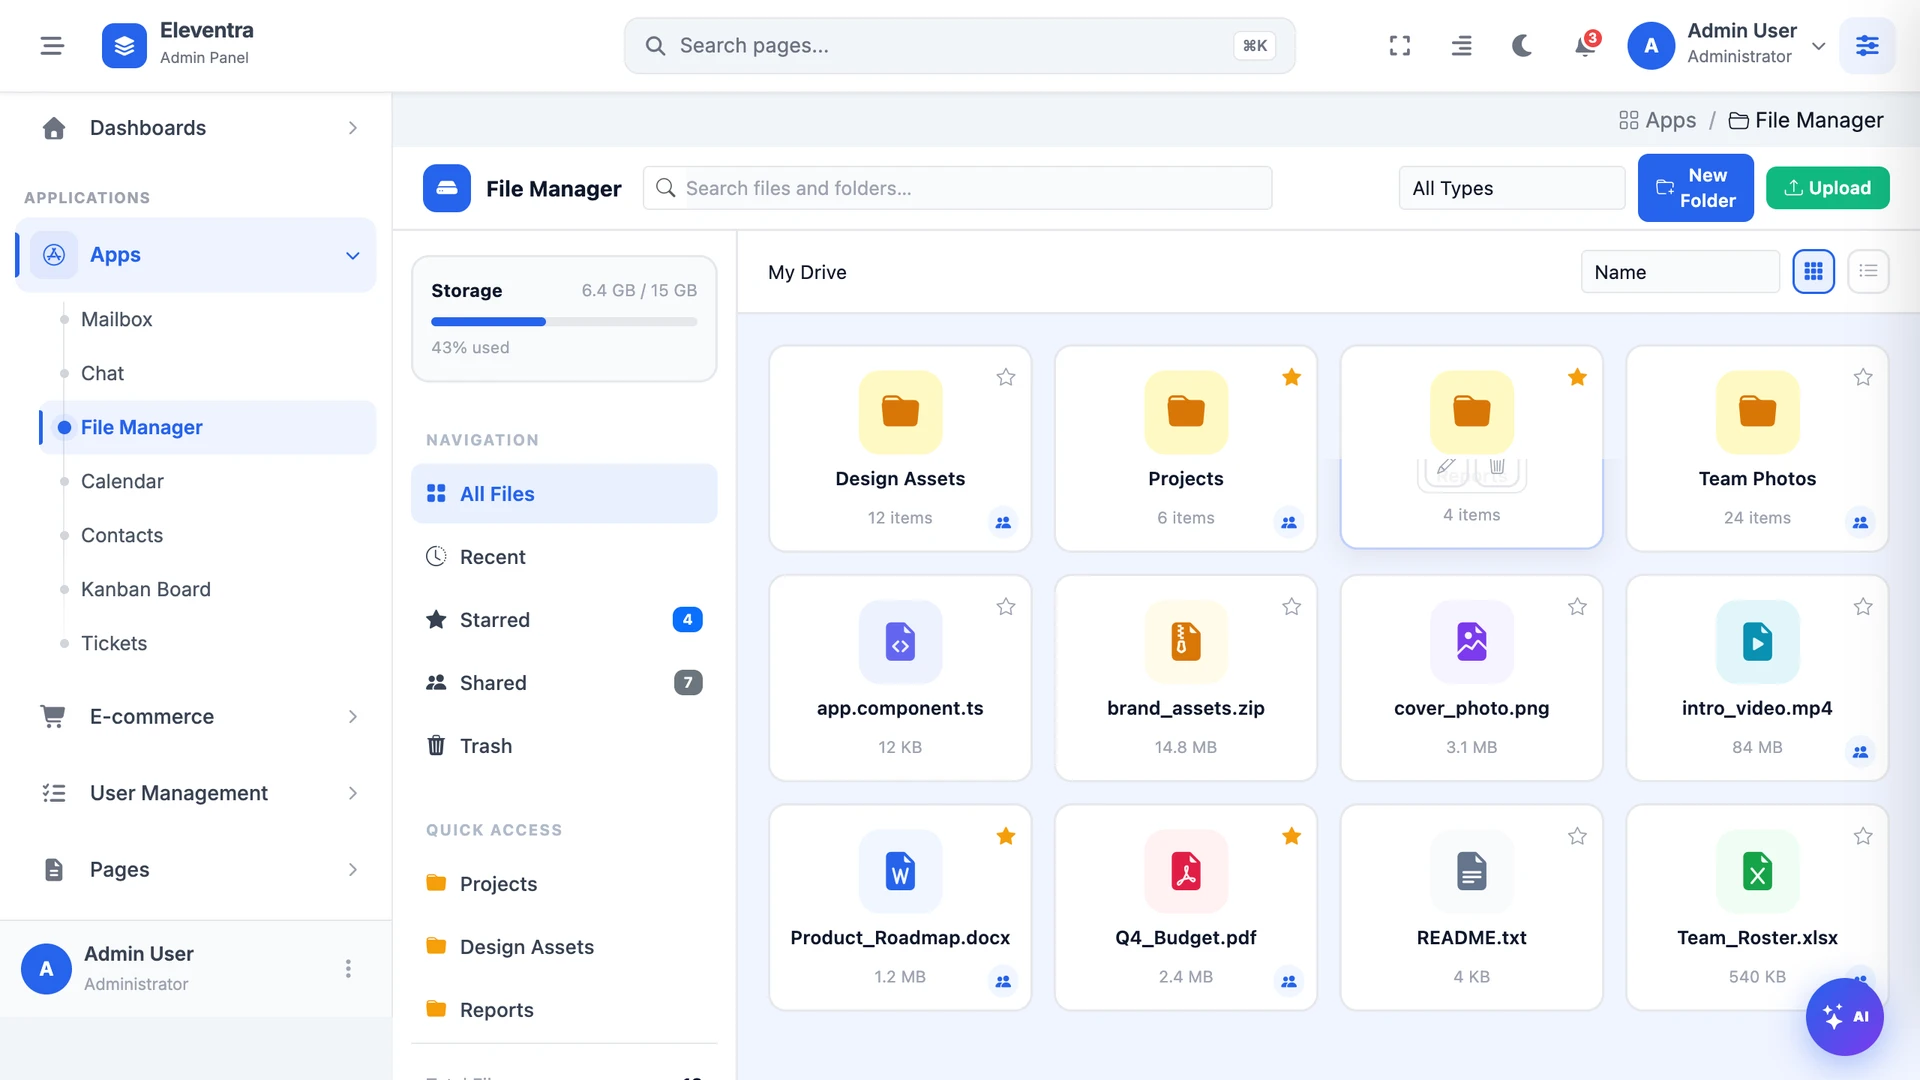This screenshot has height=1080, width=1920.
Task: Open the Q4_Budget.pdf PDF icon
Action: tap(1186, 871)
